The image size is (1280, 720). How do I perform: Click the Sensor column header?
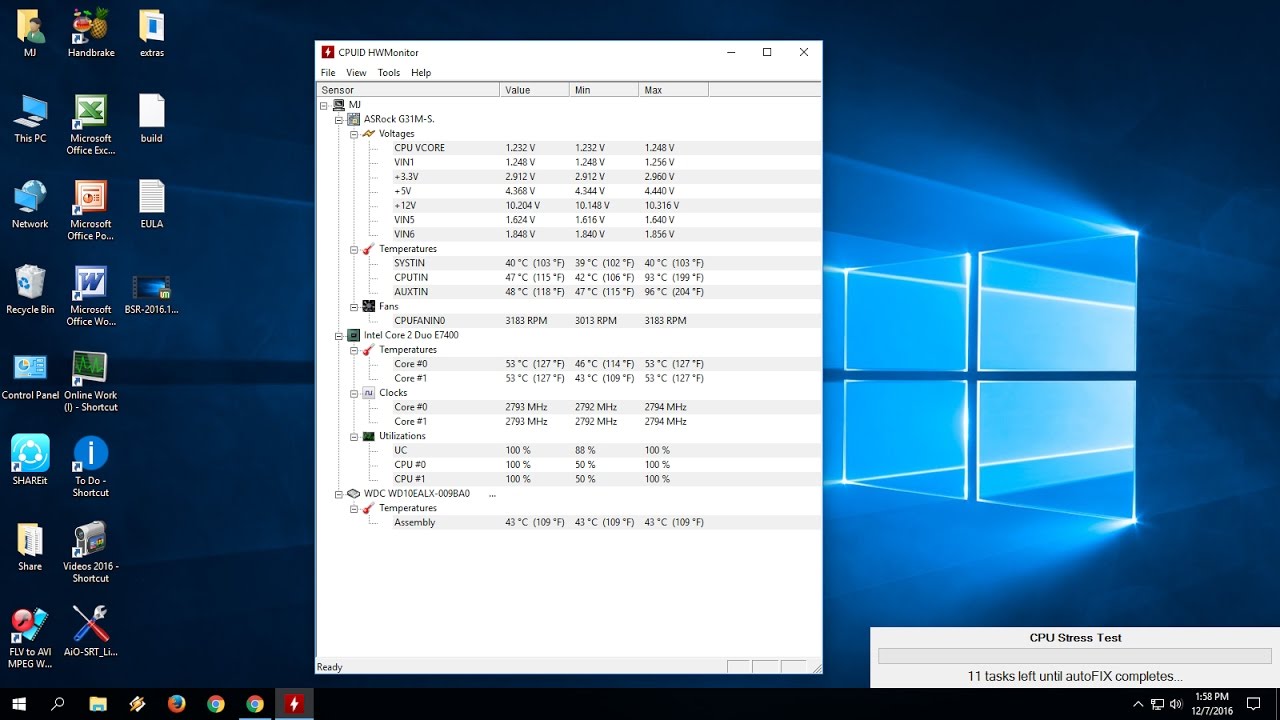[408, 90]
